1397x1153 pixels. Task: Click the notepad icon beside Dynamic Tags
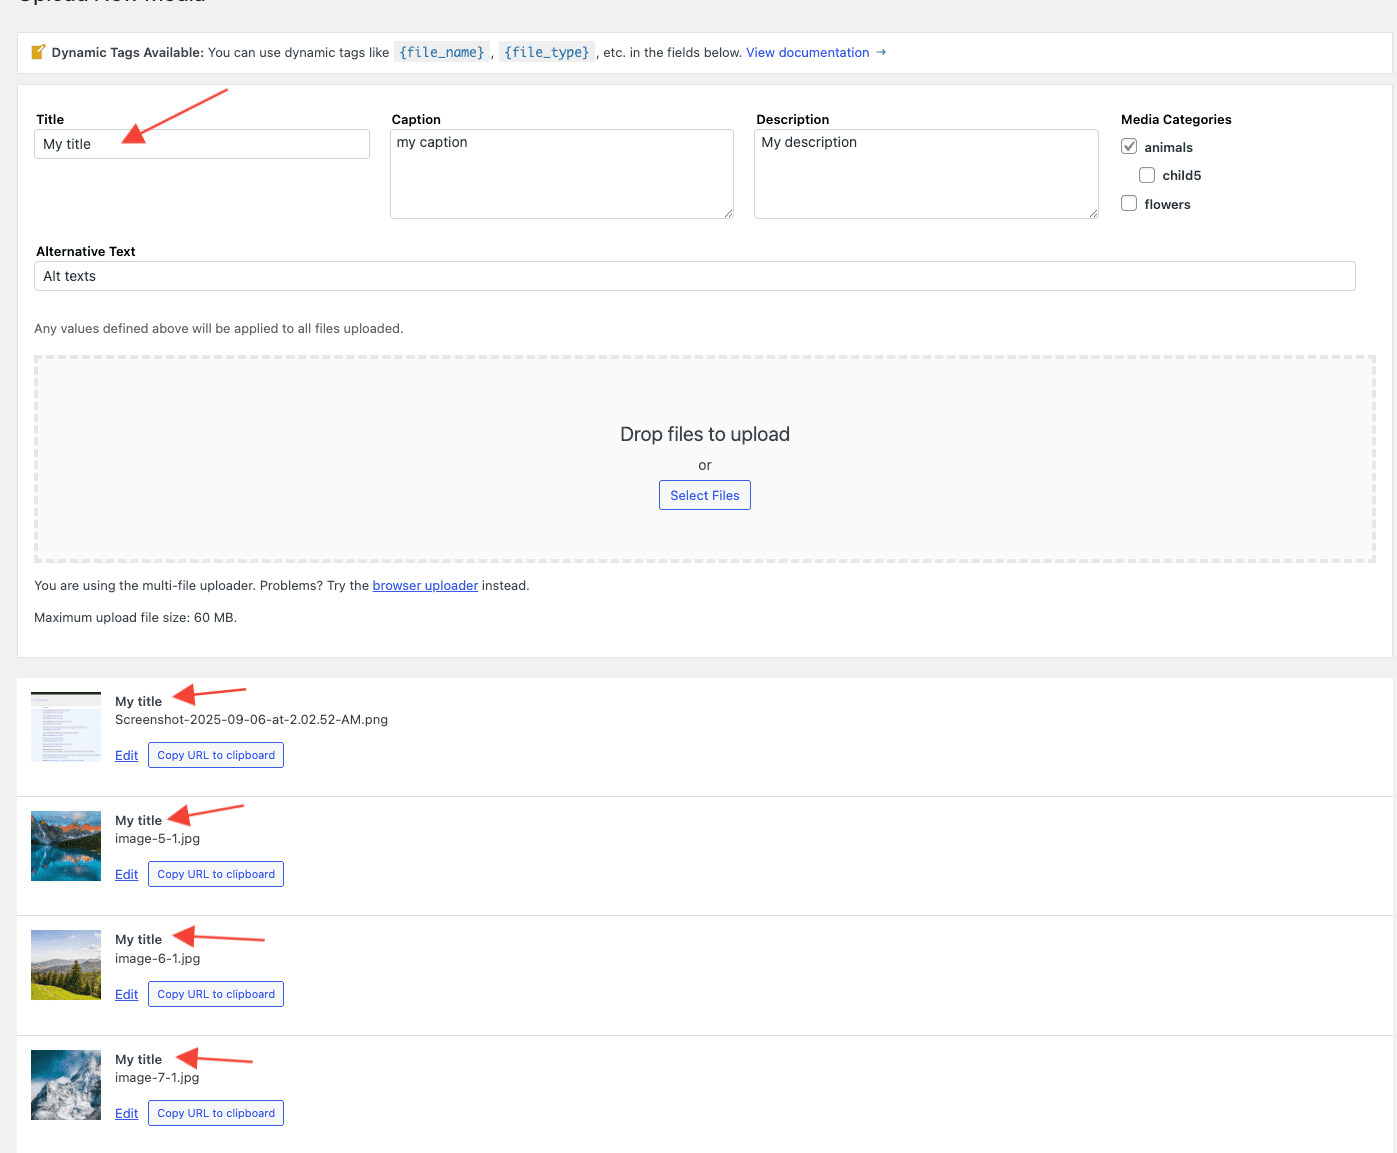click(x=39, y=52)
